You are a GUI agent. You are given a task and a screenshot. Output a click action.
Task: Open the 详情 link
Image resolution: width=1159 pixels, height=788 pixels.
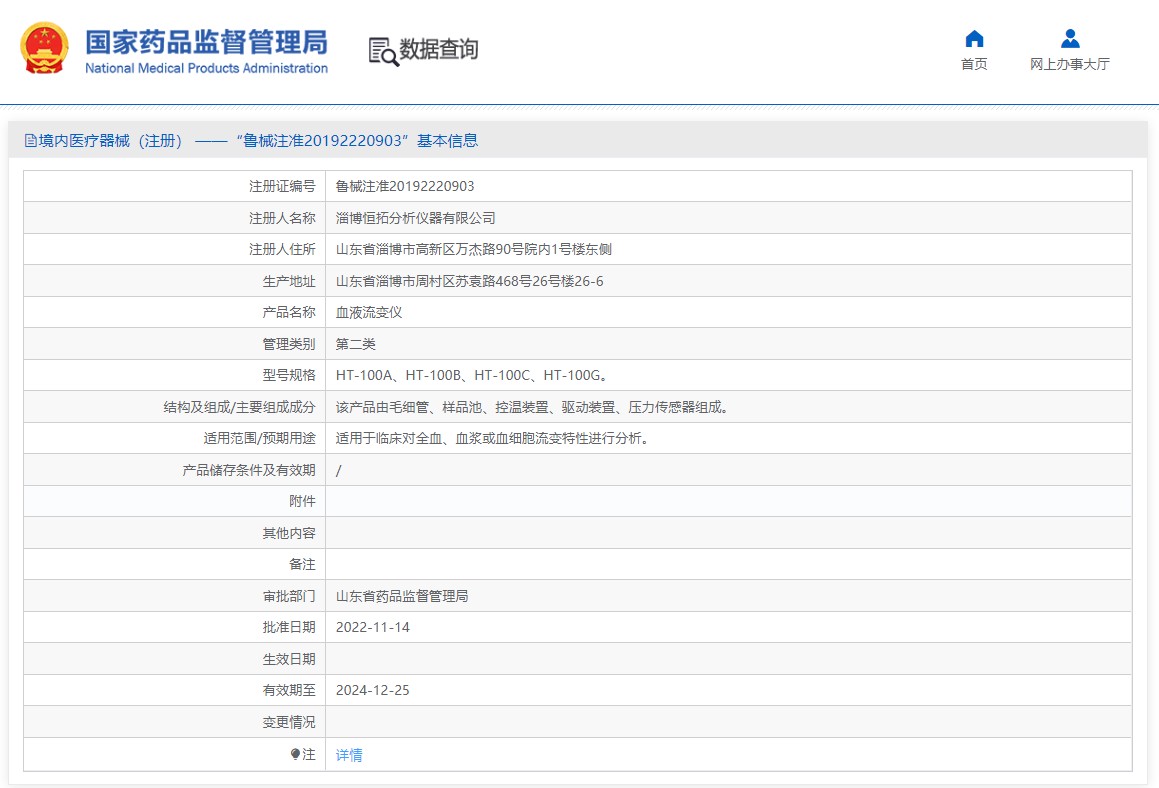(x=349, y=755)
